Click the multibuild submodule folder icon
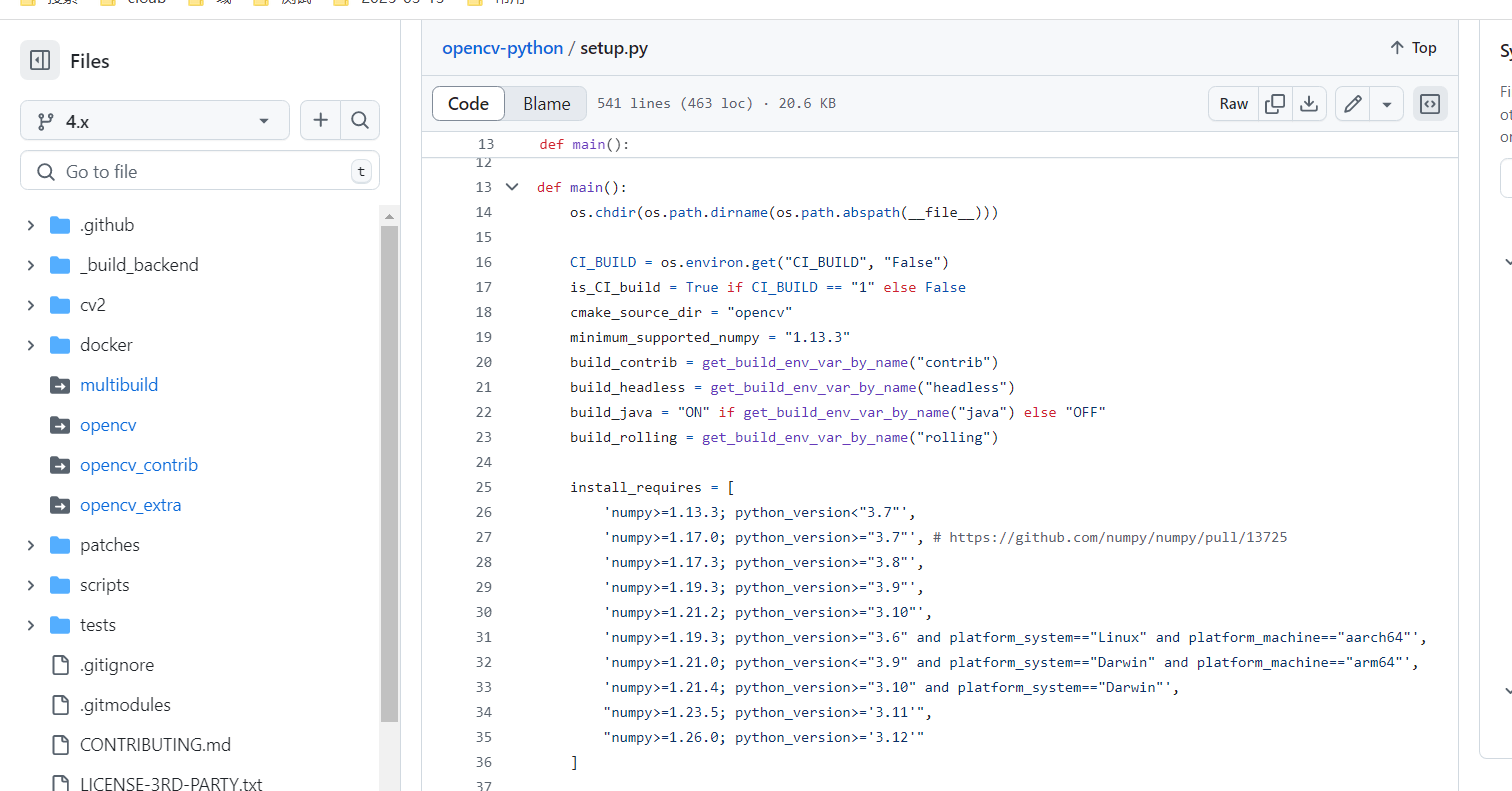 point(60,385)
